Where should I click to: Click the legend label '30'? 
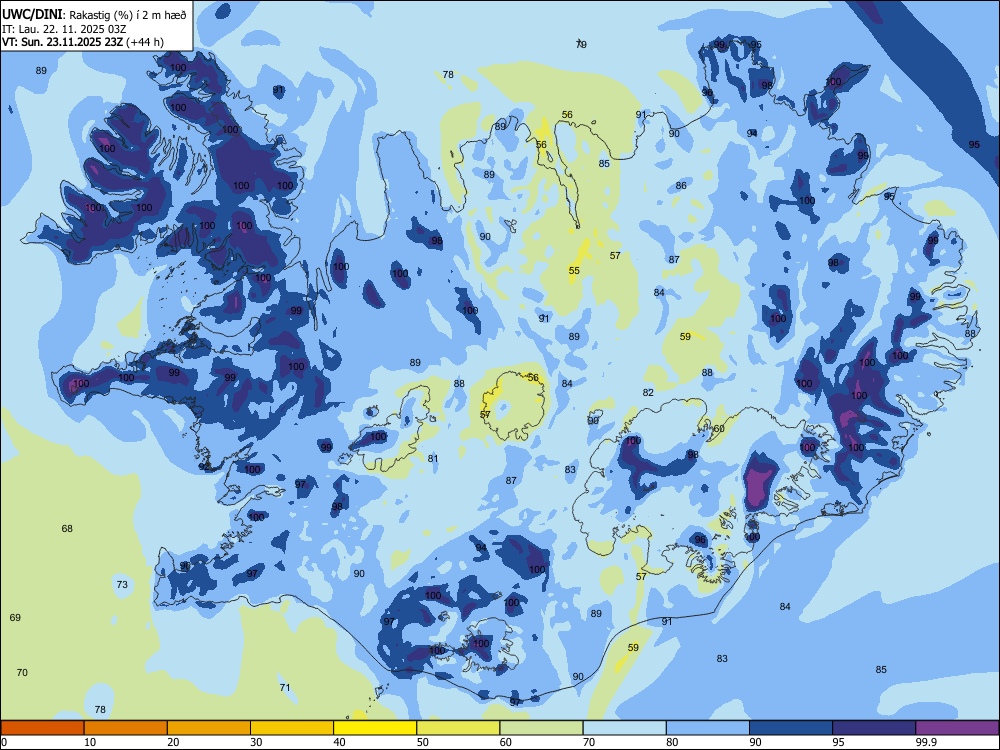[256, 742]
